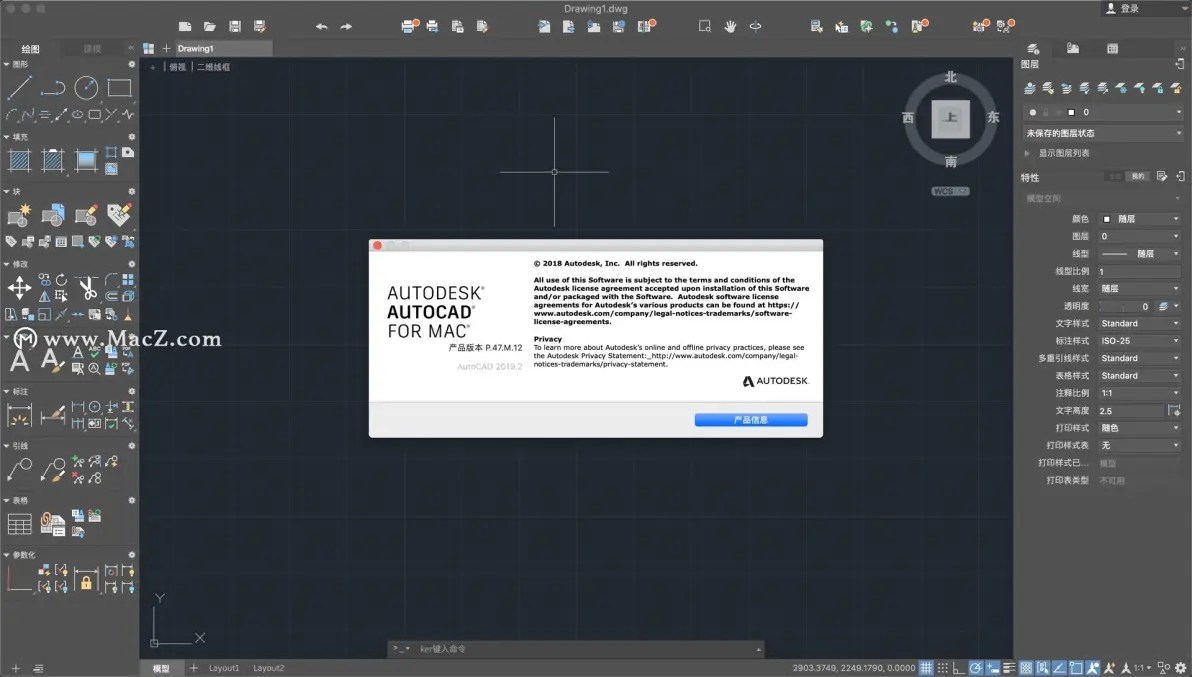Click the 产品信息 button
Viewport: 1192px width, 677px height.
(x=750, y=419)
